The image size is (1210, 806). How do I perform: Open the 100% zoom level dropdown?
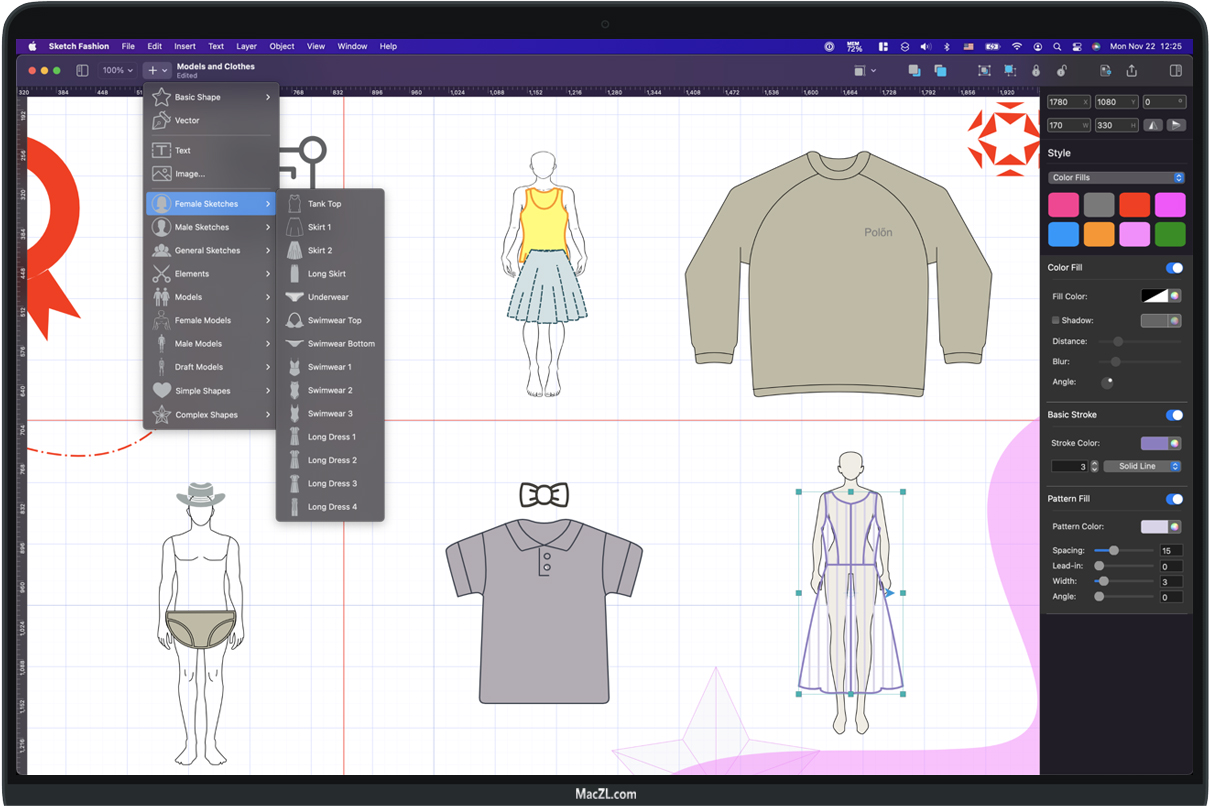pyautogui.click(x=118, y=71)
